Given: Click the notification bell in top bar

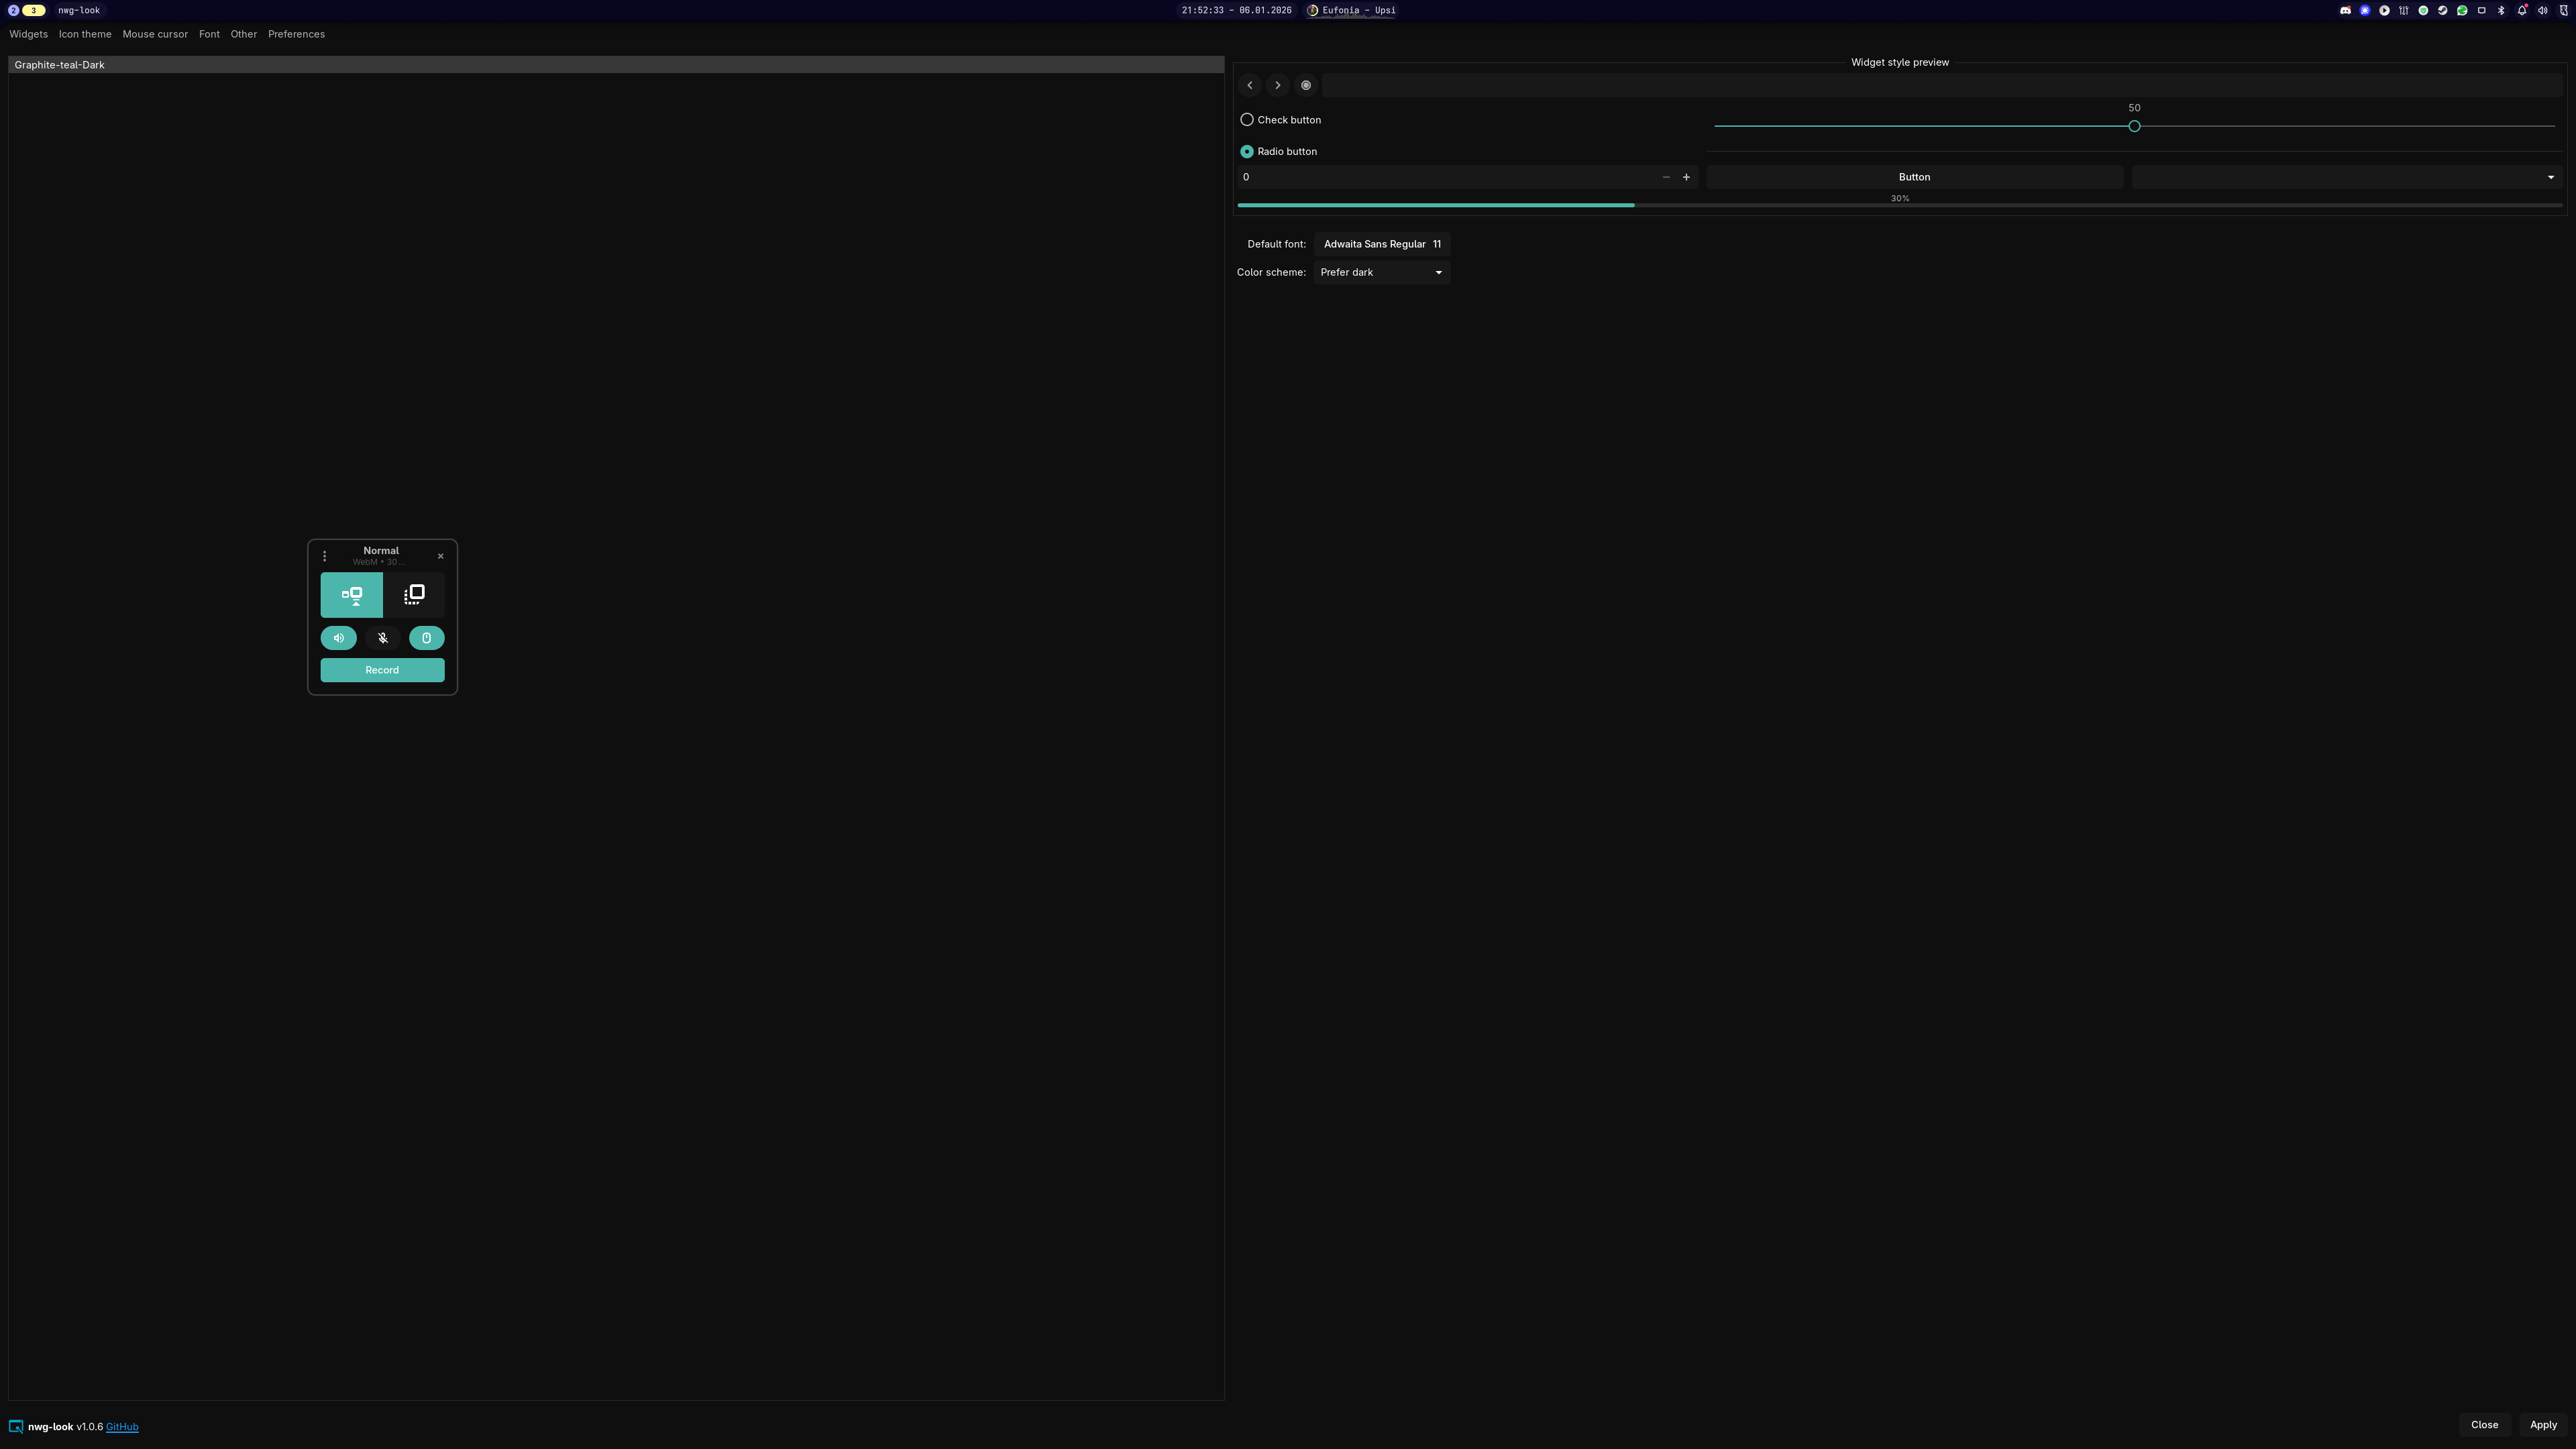Looking at the screenshot, I should point(2522,11).
